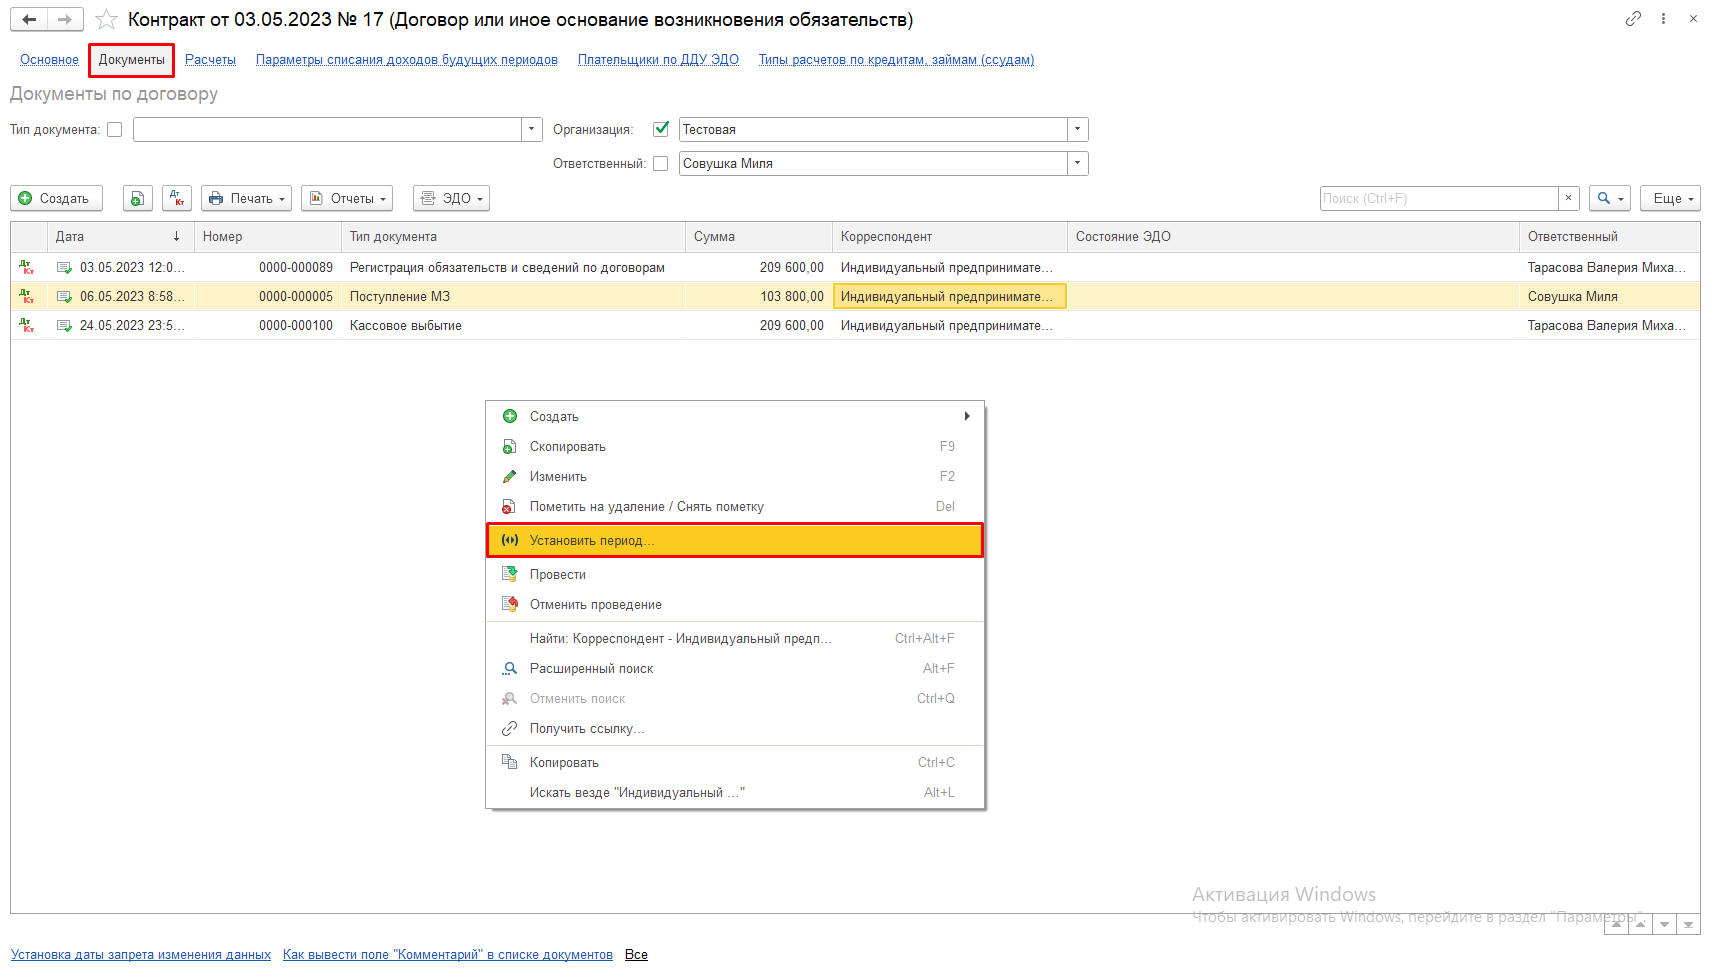Enable the Тип документа filter checkbox

[x=115, y=129]
